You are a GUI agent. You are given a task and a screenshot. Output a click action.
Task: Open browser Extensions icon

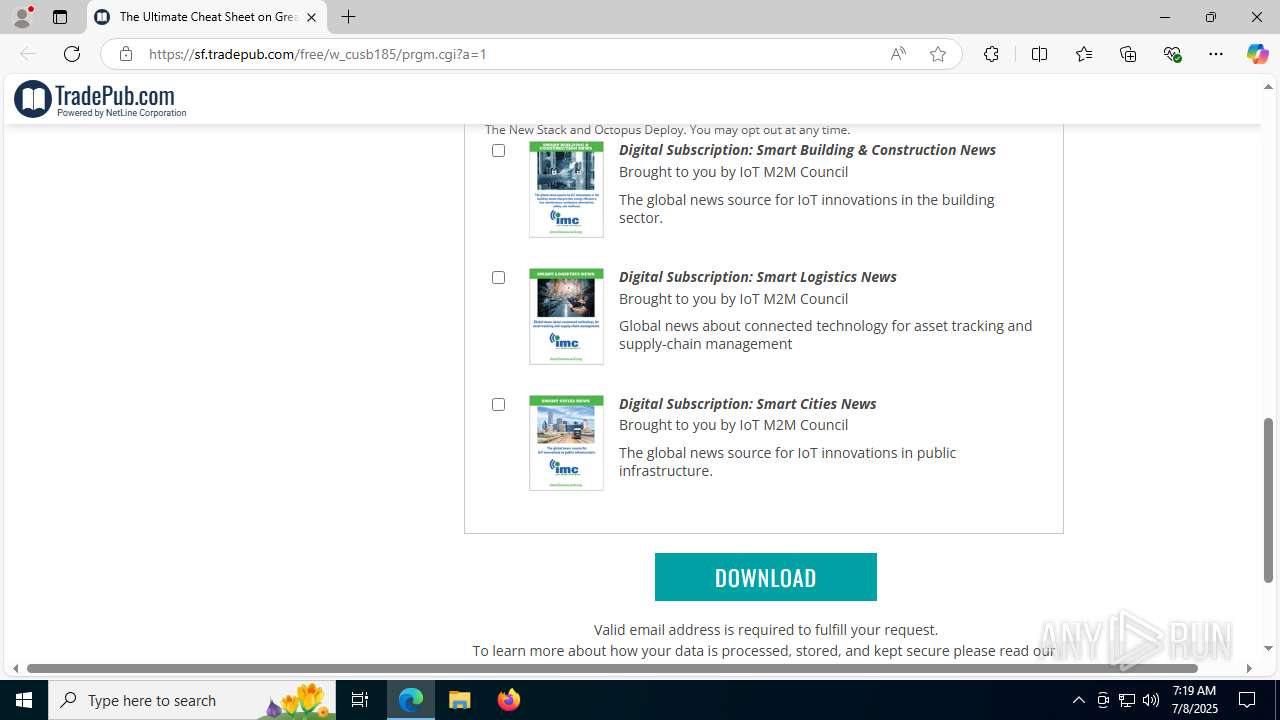pos(991,54)
